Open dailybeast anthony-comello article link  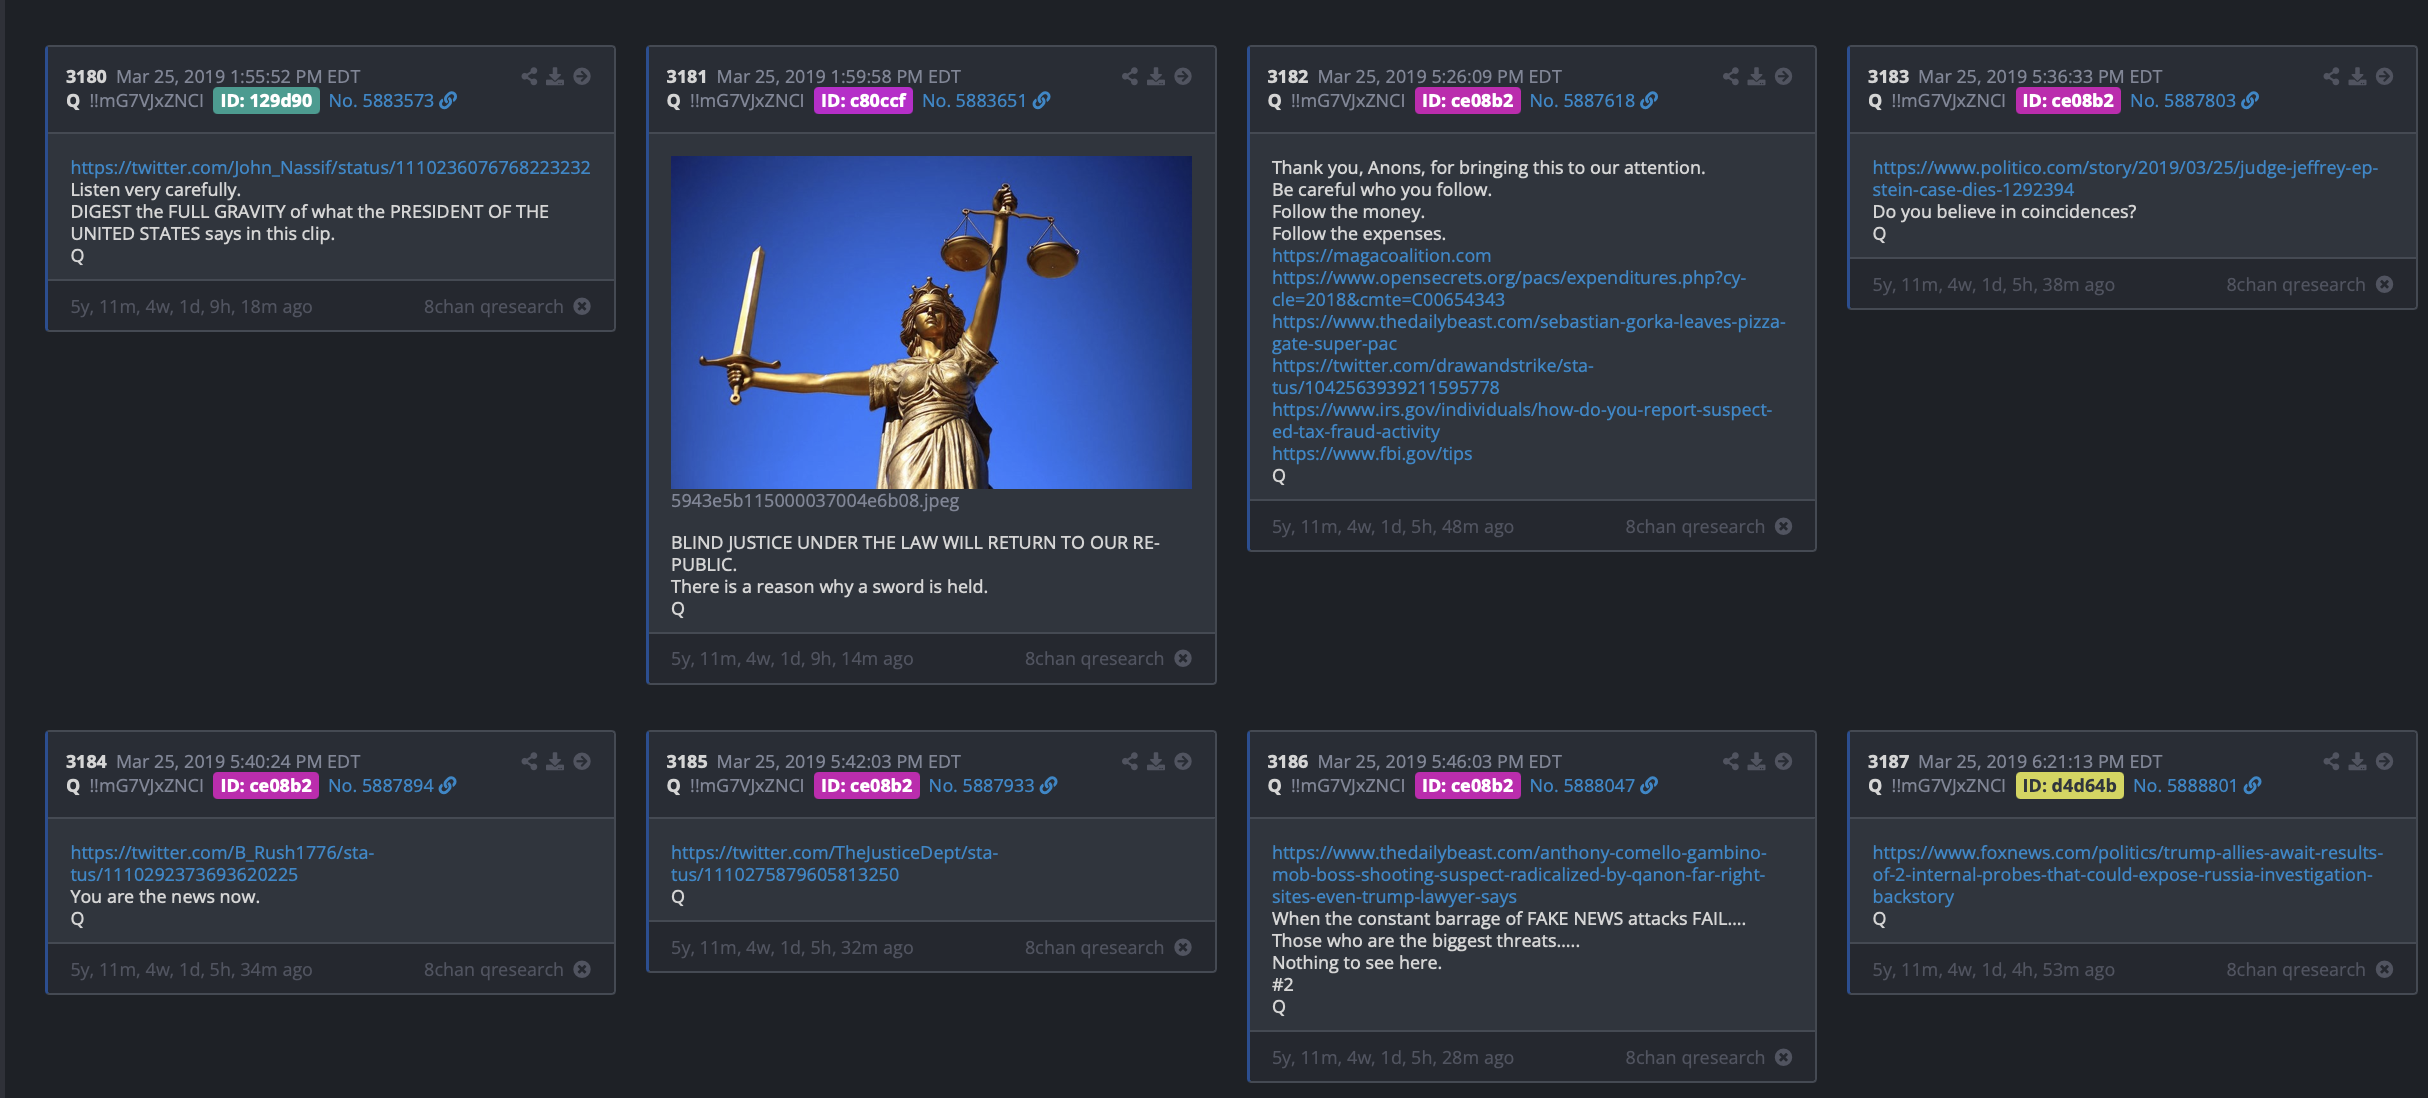click(1519, 874)
